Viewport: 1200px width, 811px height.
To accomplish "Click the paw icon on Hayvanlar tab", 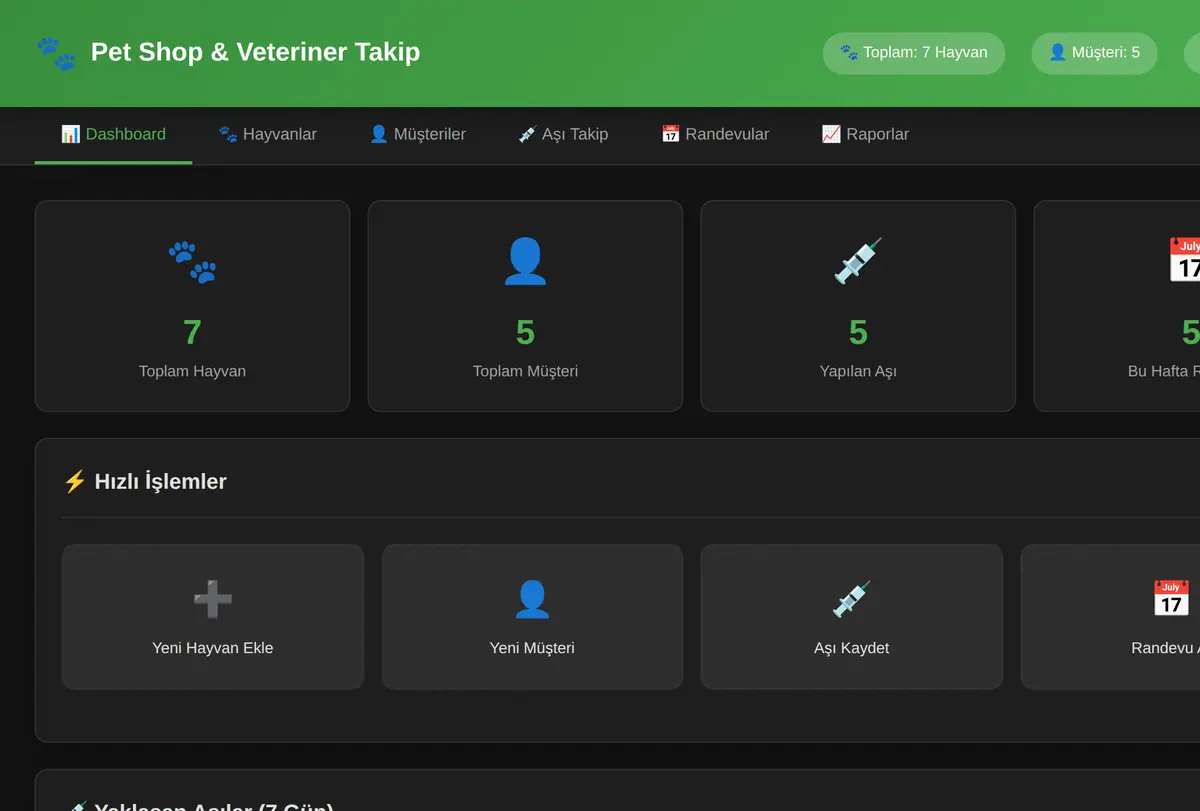I will pos(228,134).
